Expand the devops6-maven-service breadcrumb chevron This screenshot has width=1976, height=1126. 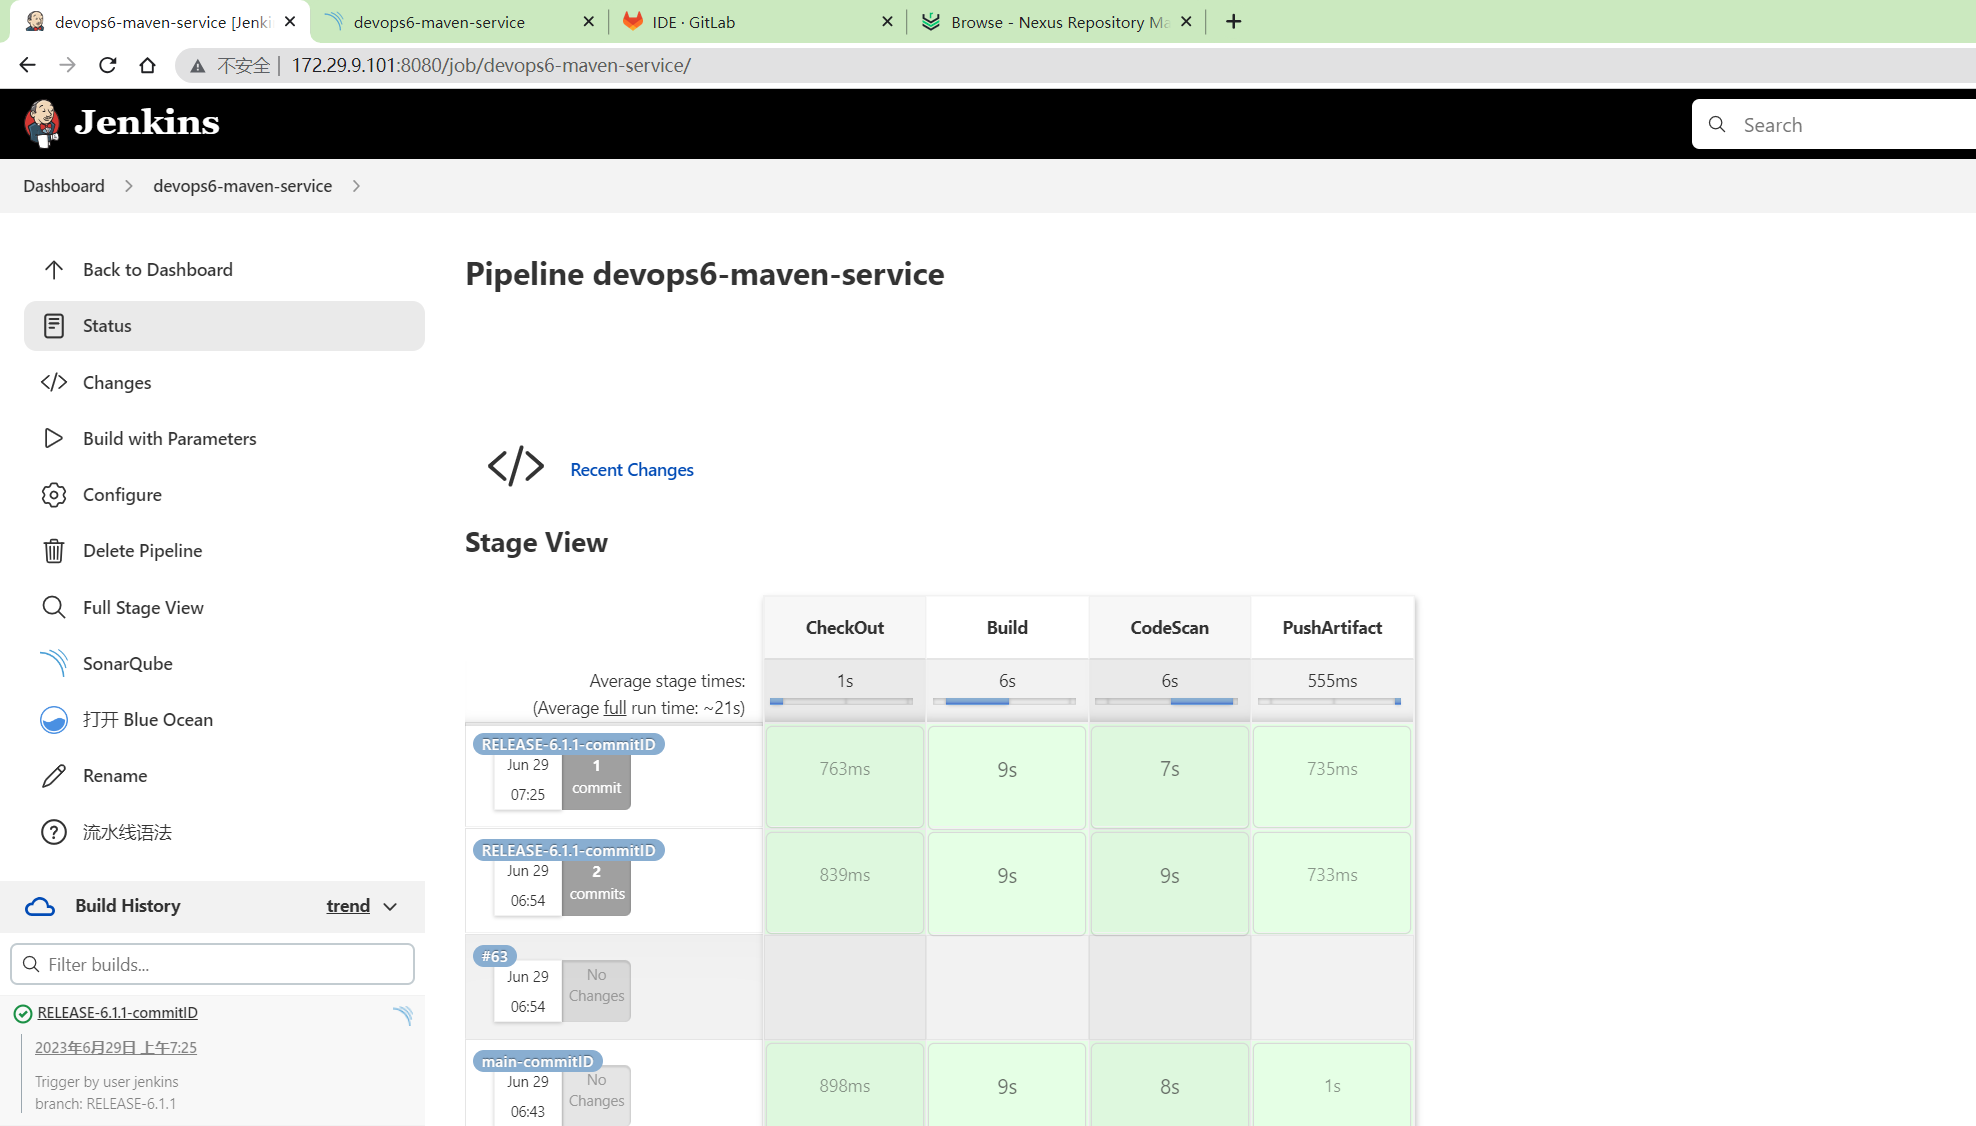point(356,186)
